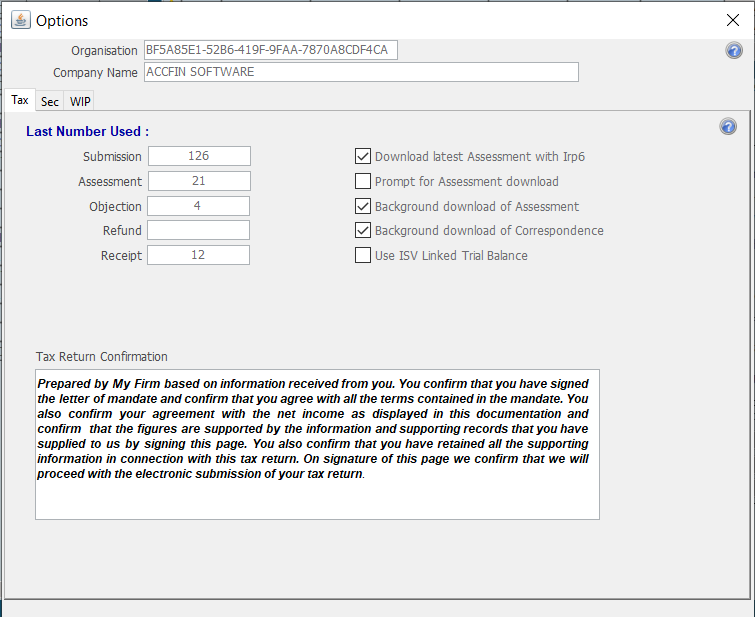Enable Use ISV Linked Trial Balance
Viewport: 755px width, 617px height.
coord(364,255)
